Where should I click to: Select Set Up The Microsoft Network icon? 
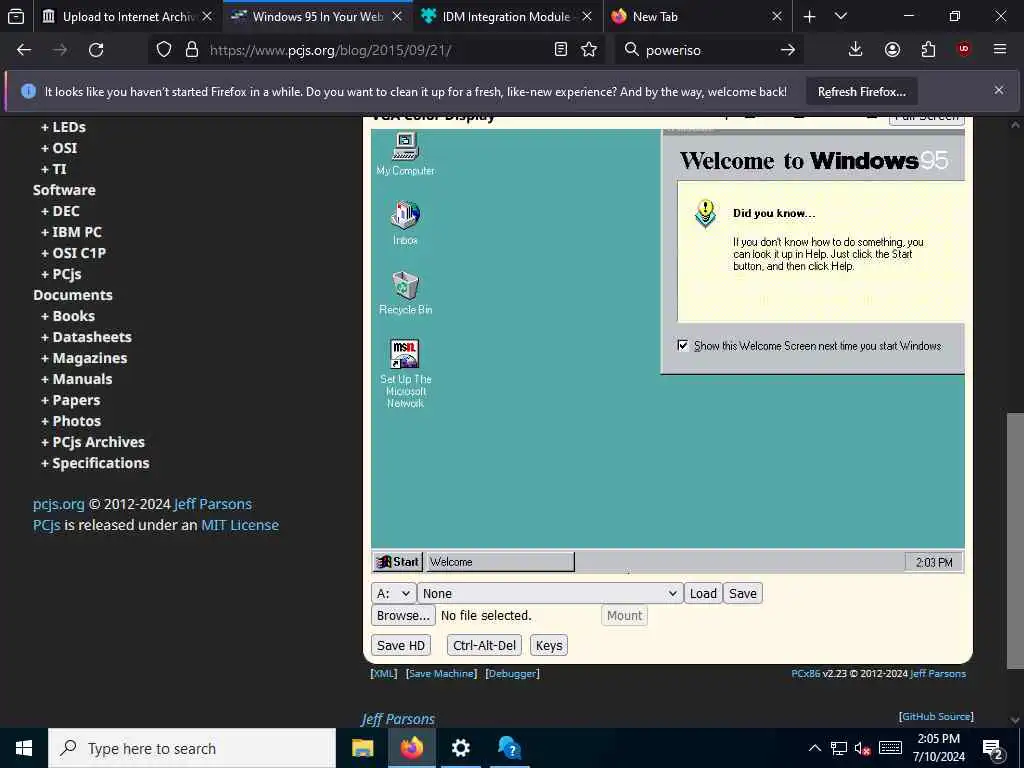[x=405, y=373]
